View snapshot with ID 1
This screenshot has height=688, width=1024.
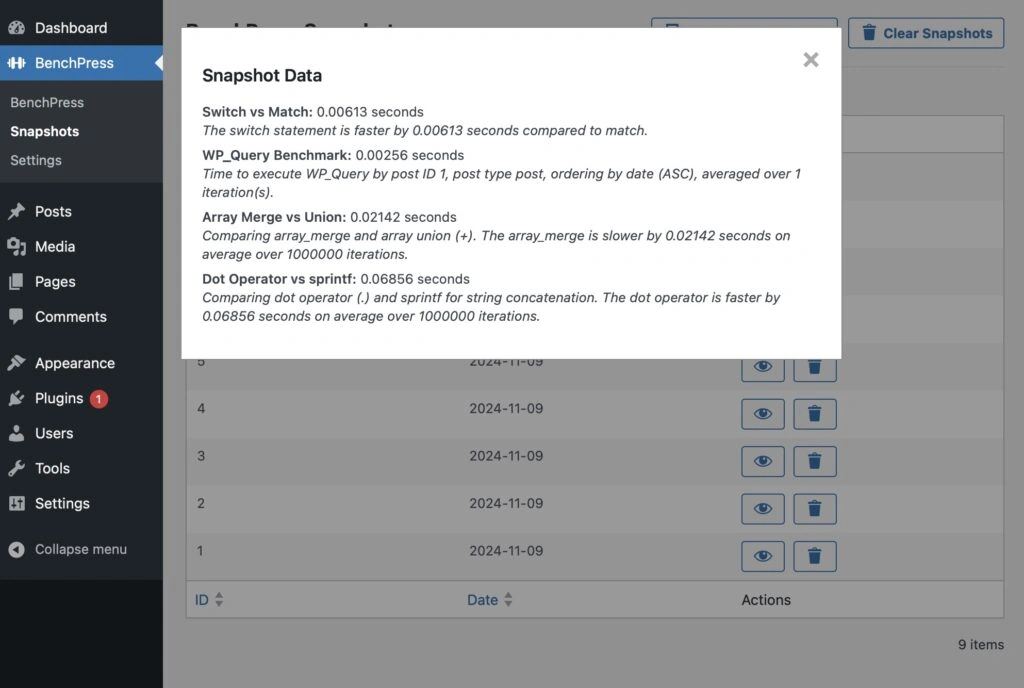click(x=763, y=556)
